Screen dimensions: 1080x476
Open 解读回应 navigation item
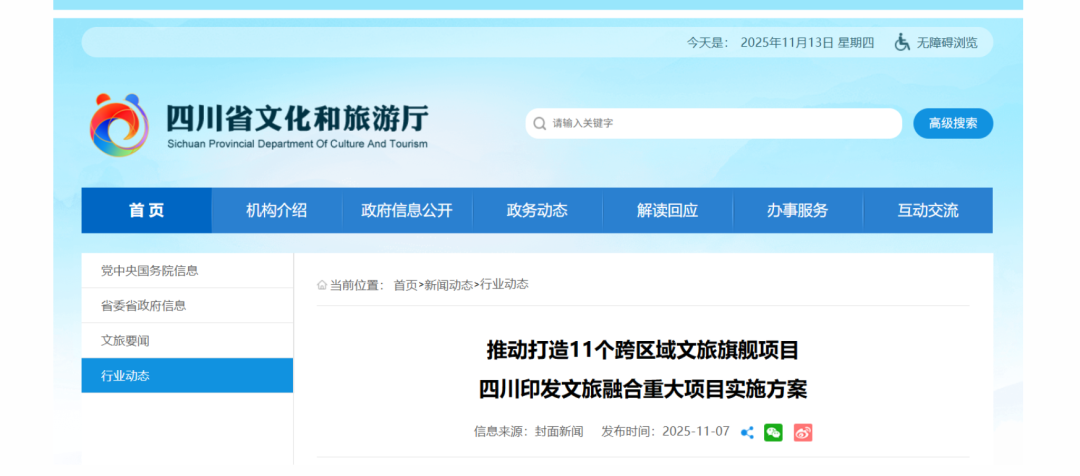[x=667, y=210]
